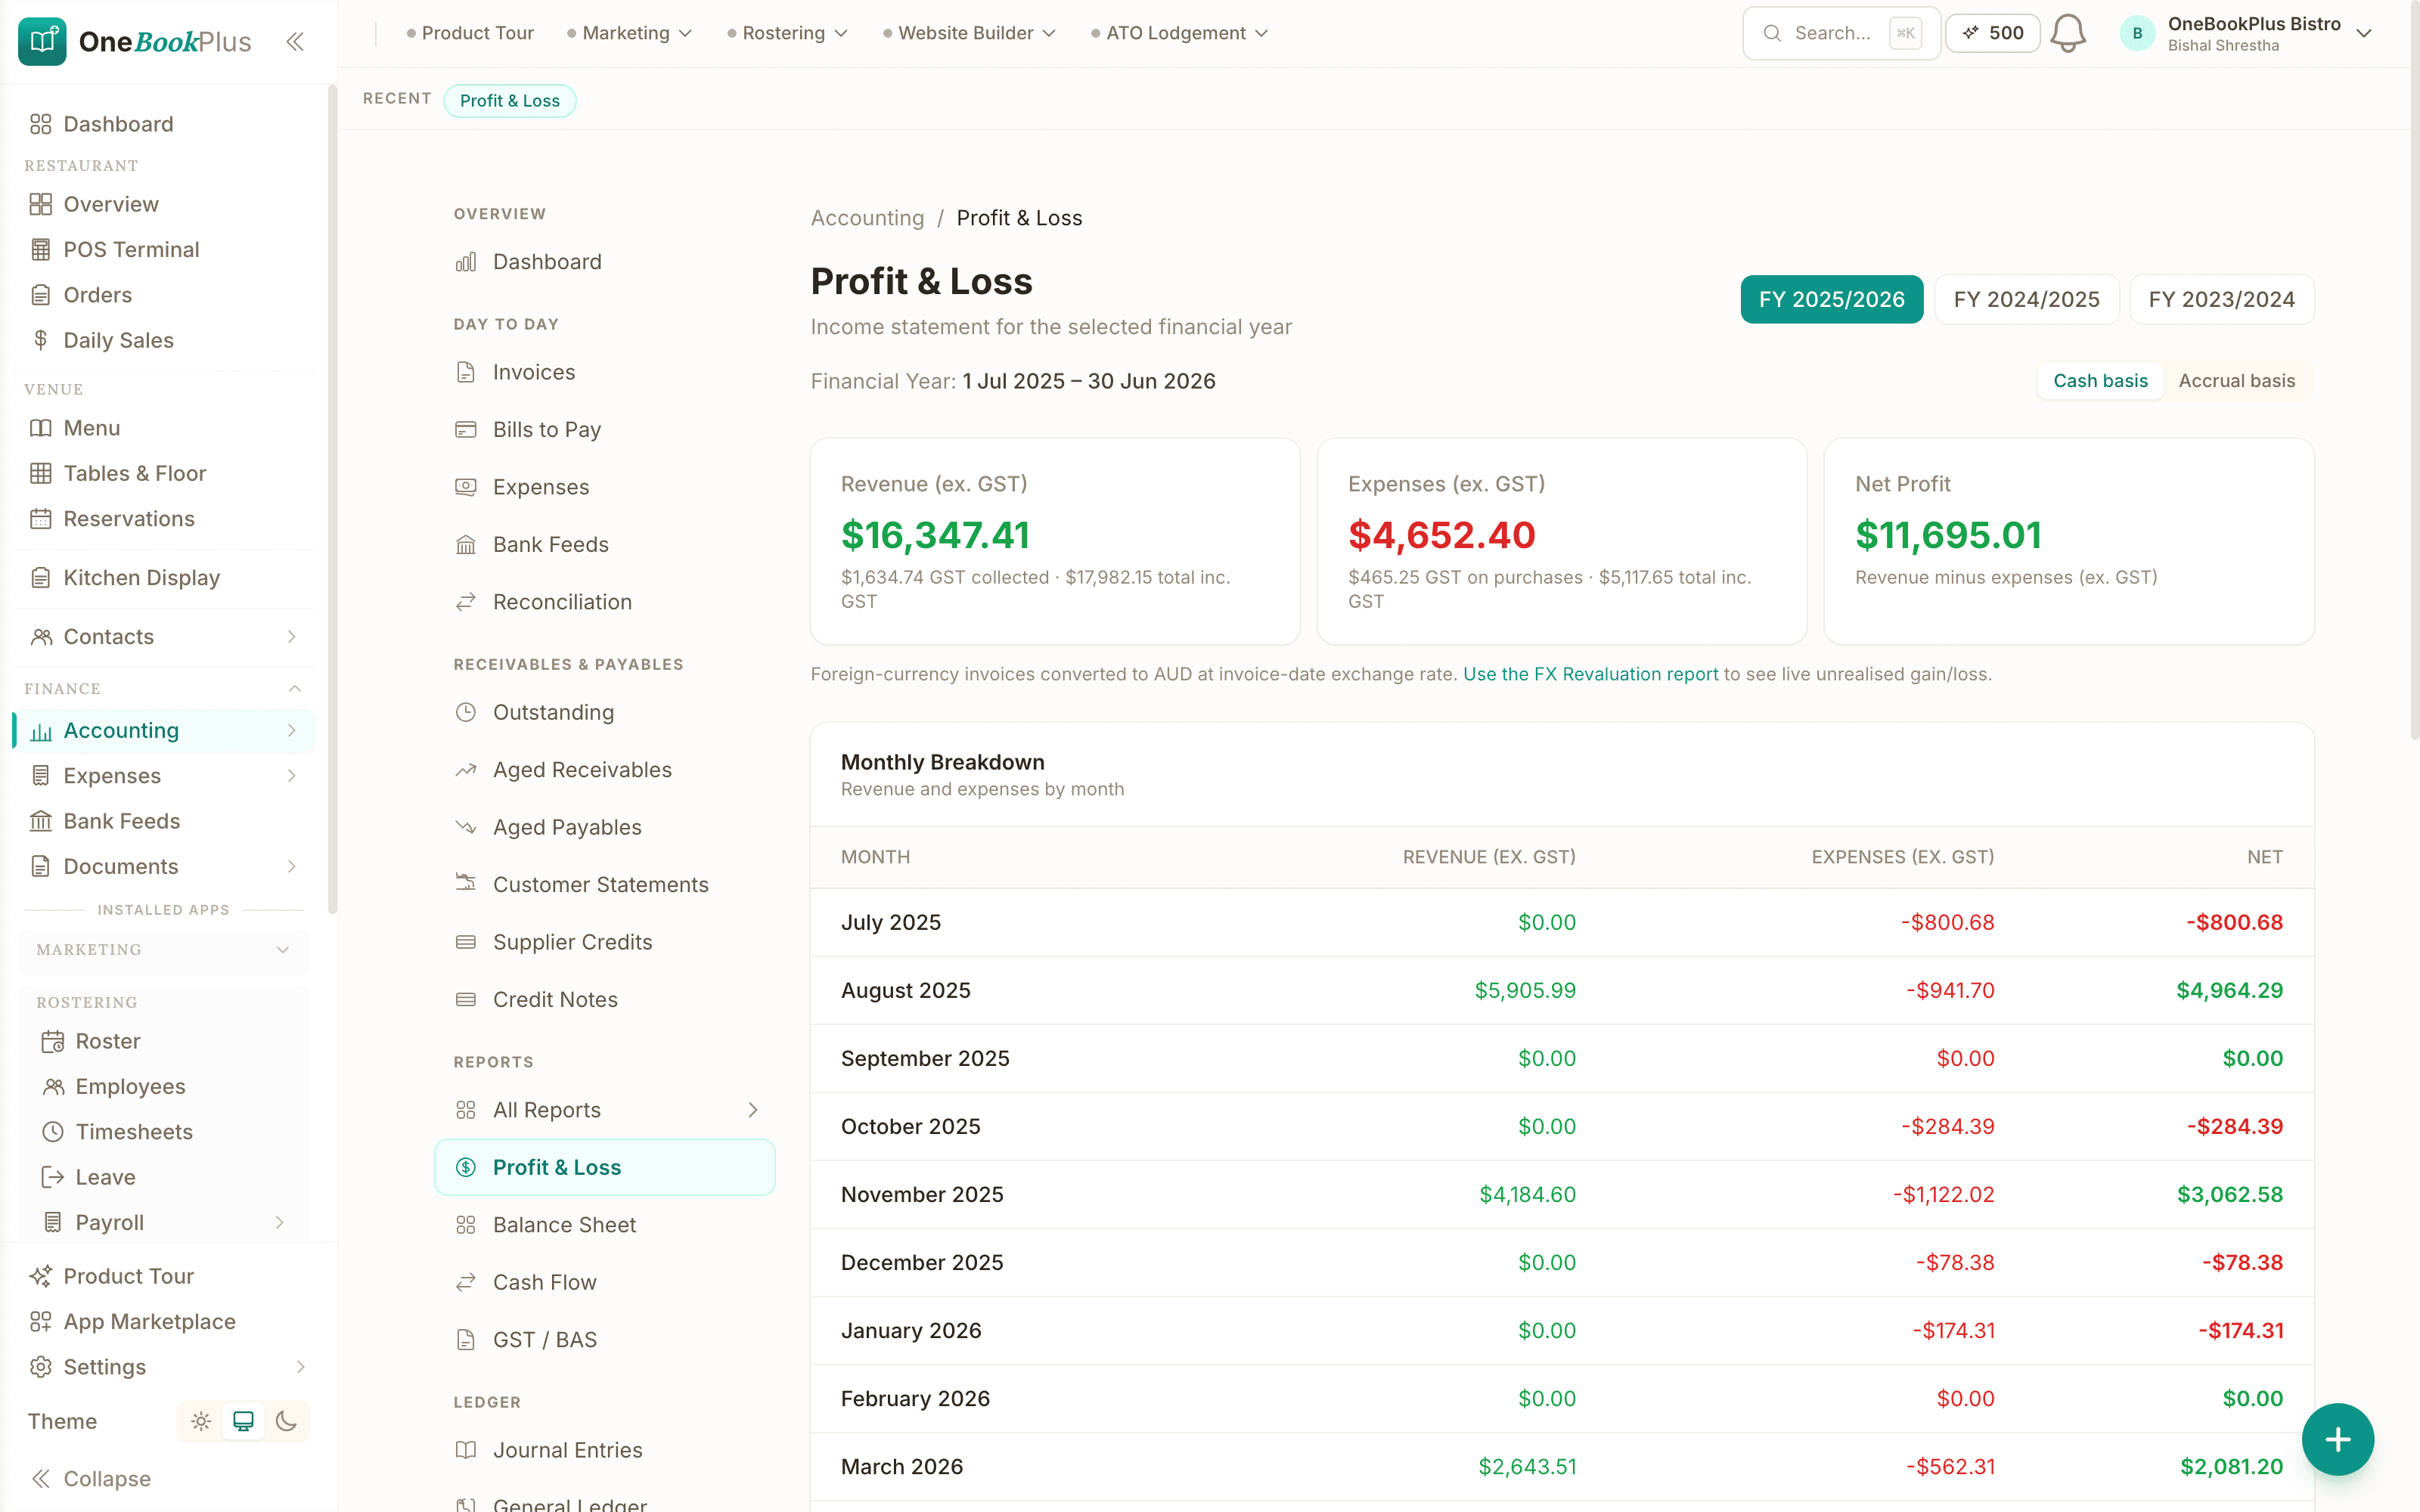Click the Journal Entries book icon
The width and height of the screenshot is (2420, 1512).
pyautogui.click(x=466, y=1450)
